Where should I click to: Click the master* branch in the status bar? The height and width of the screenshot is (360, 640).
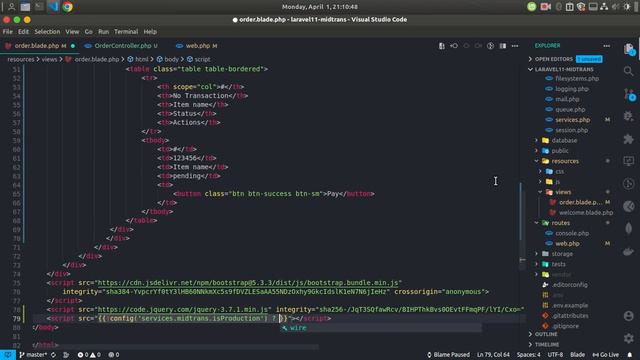[x=33, y=355]
